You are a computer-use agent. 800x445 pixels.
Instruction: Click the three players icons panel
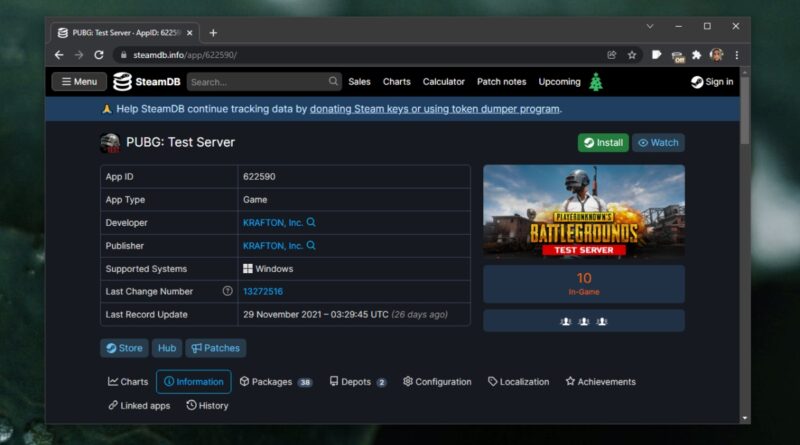coord(584,321)
